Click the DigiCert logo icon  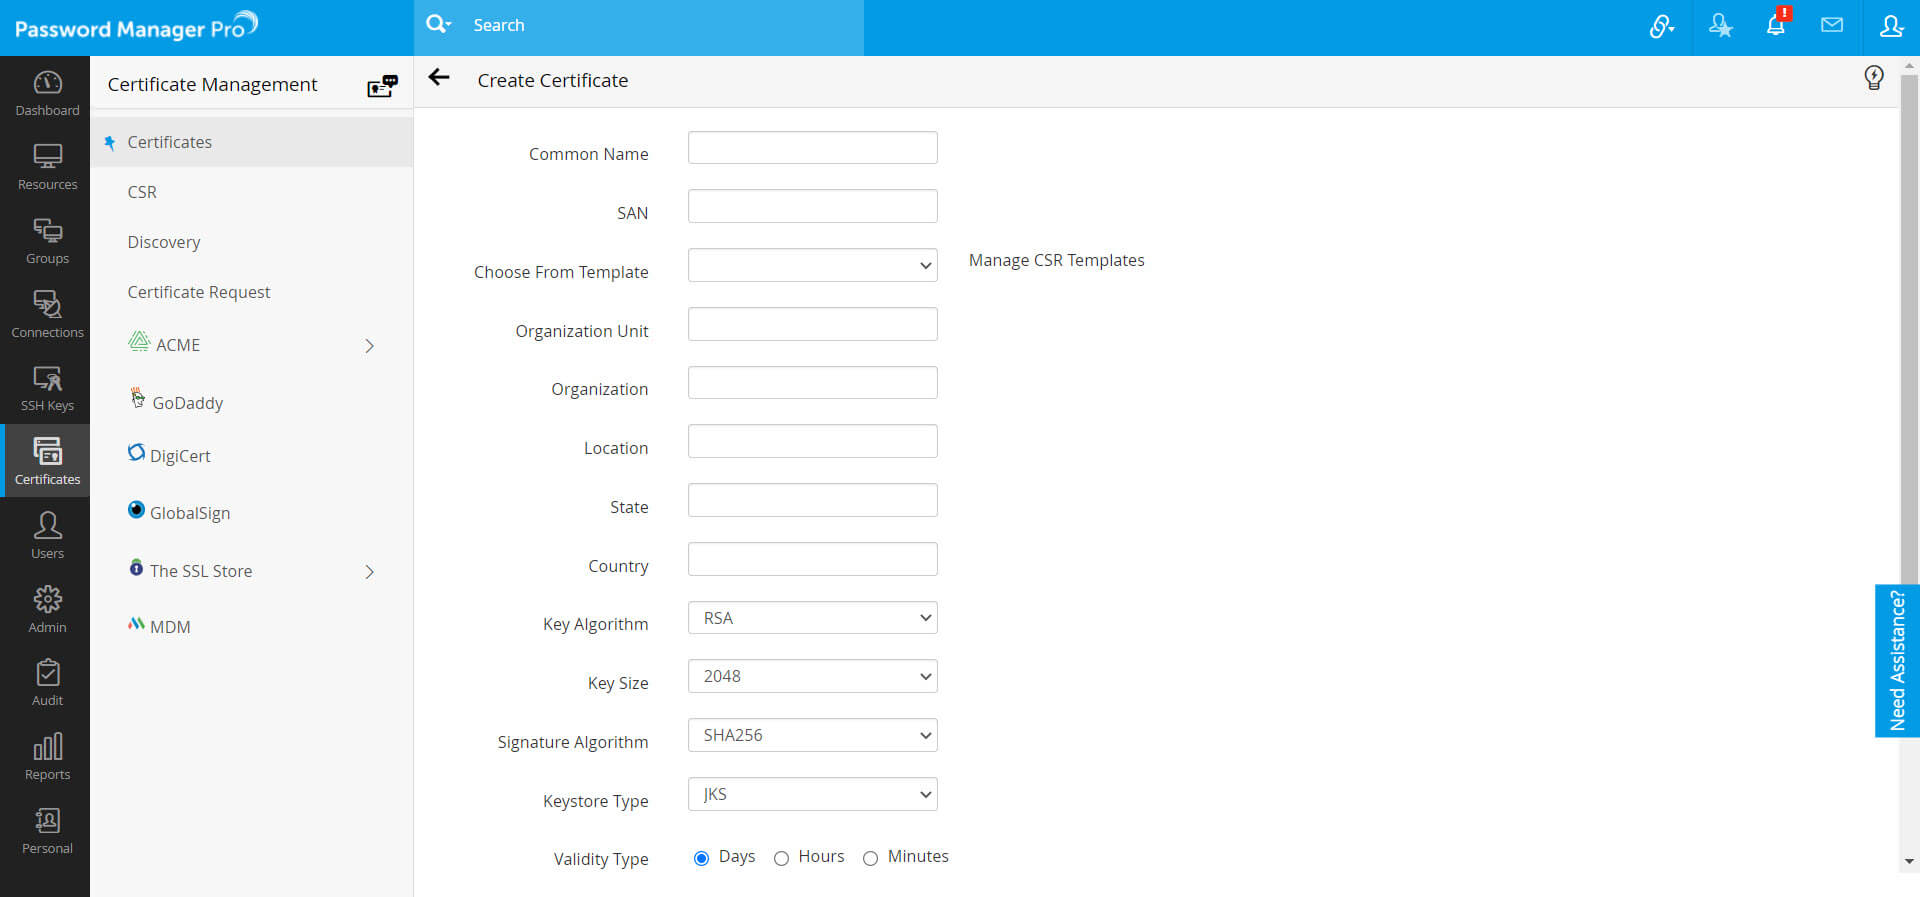136,452
